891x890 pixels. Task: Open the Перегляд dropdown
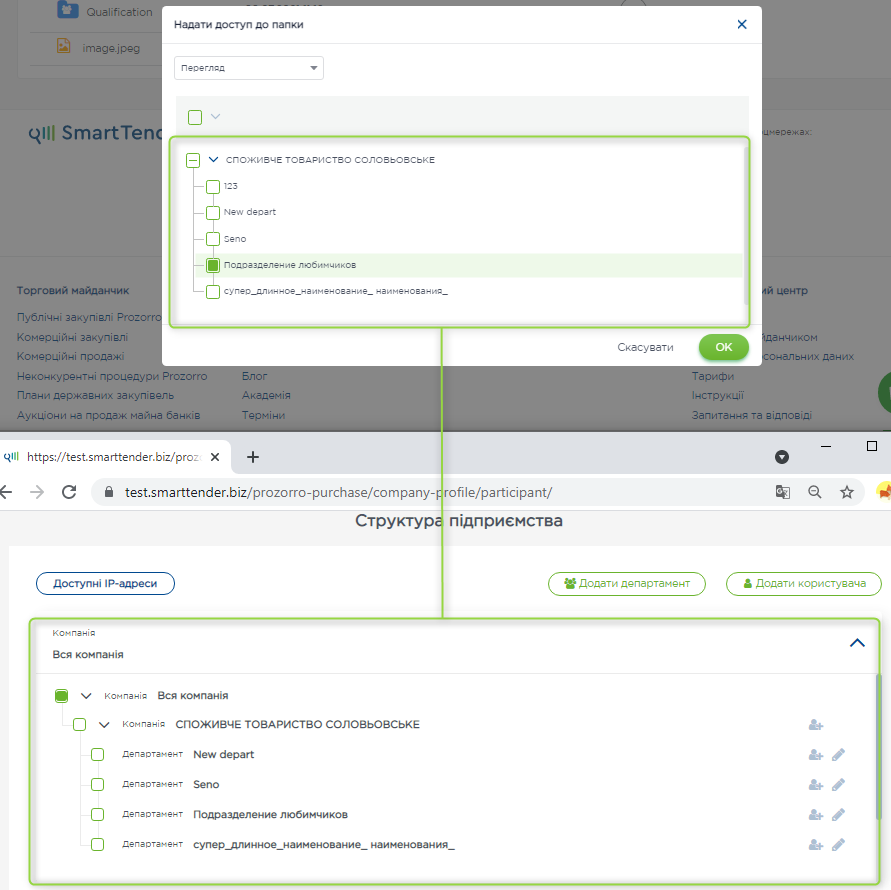pyautogui.click(x=248, y=67)
